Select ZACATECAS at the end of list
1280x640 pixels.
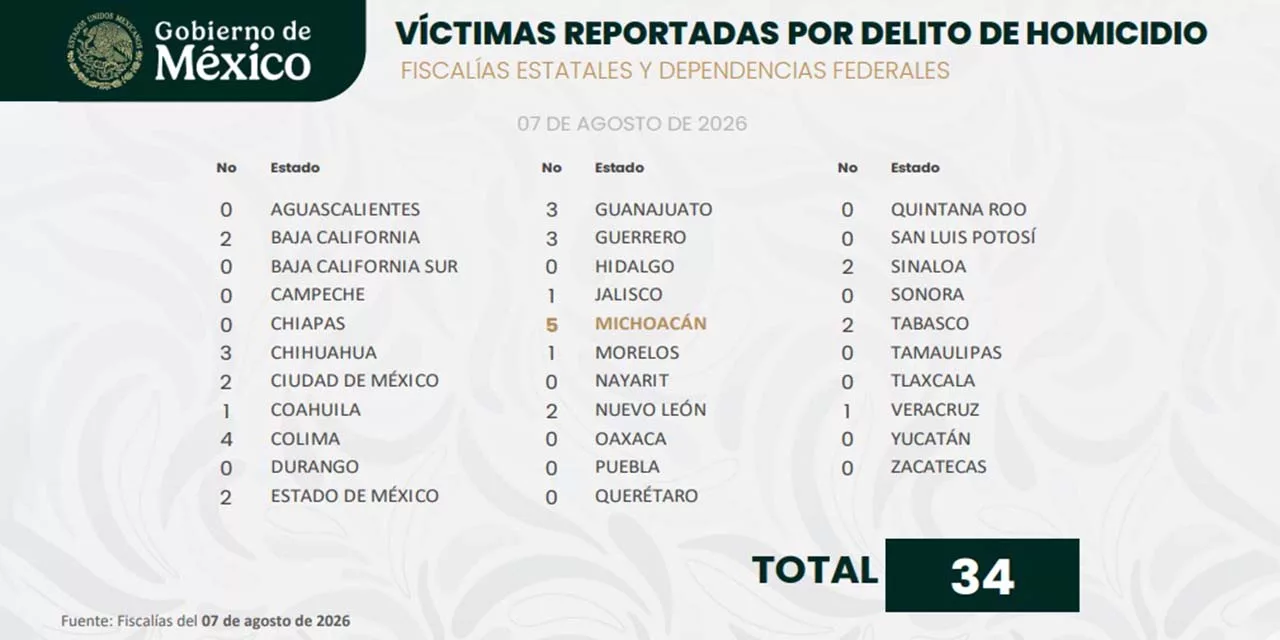pos(938,466)
